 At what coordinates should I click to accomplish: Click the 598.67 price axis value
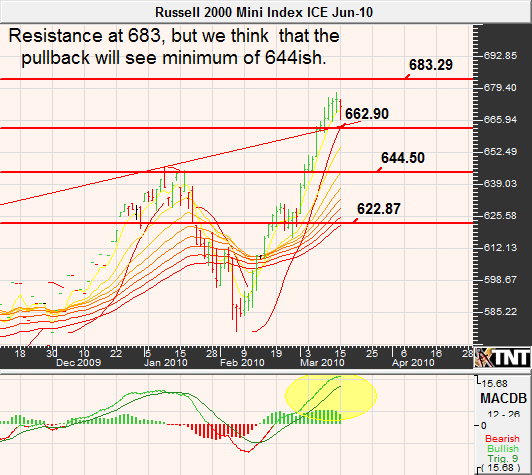click(500, 280)
